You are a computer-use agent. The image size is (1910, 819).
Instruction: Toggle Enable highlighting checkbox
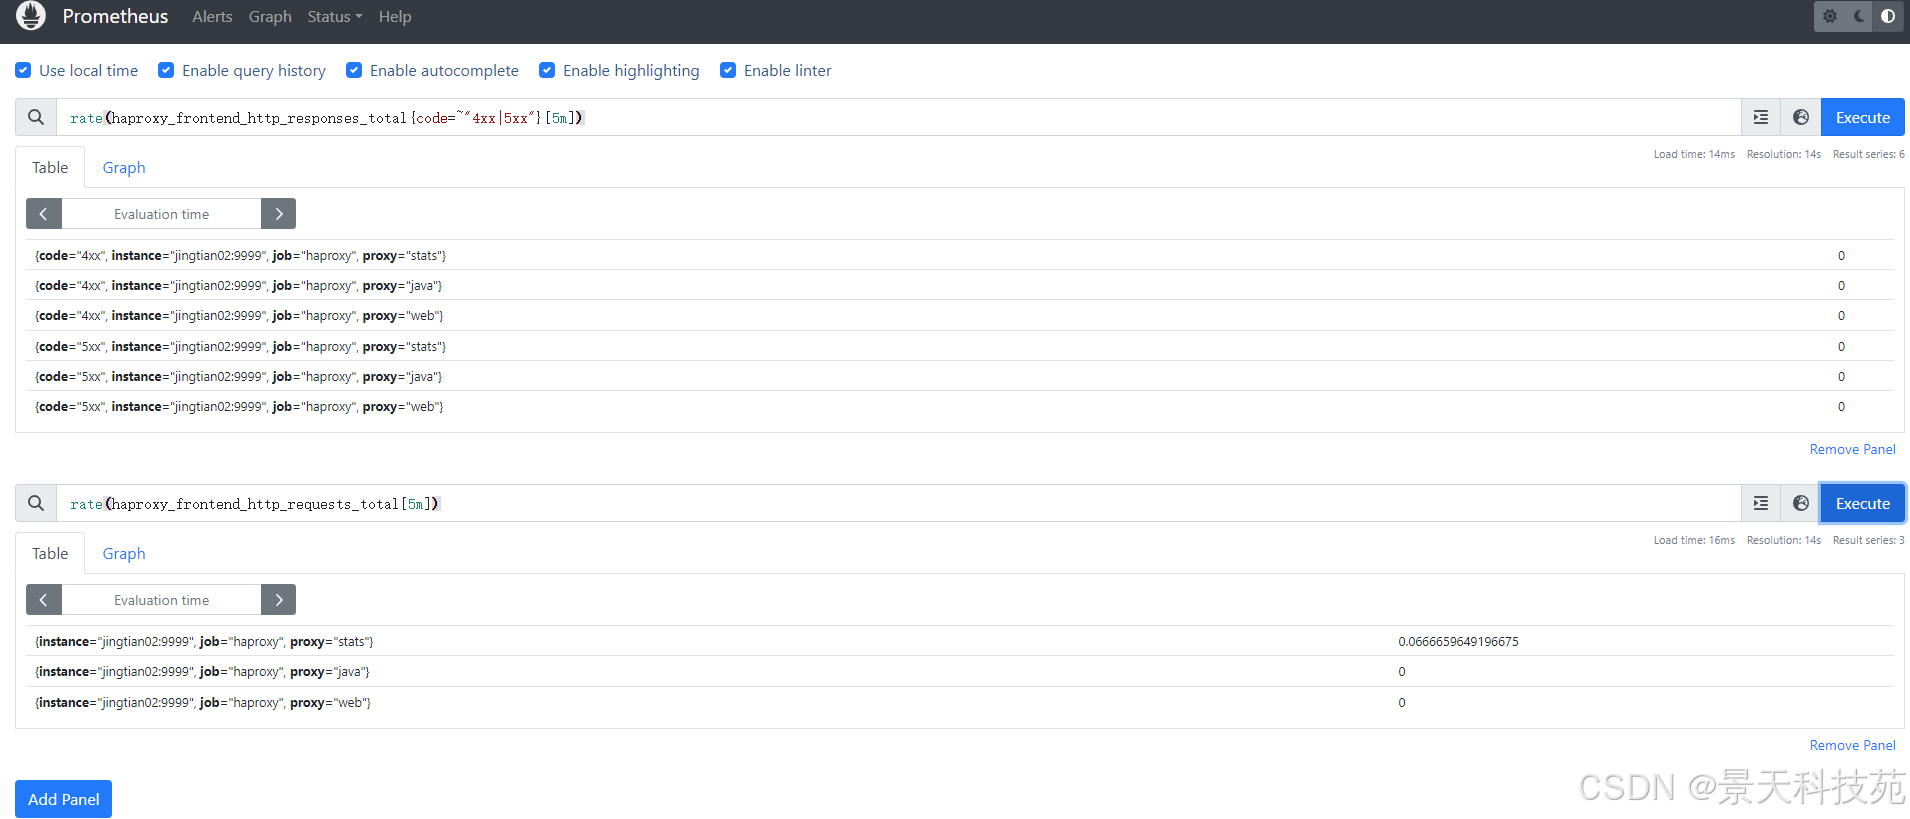click(x=547, y=70)
